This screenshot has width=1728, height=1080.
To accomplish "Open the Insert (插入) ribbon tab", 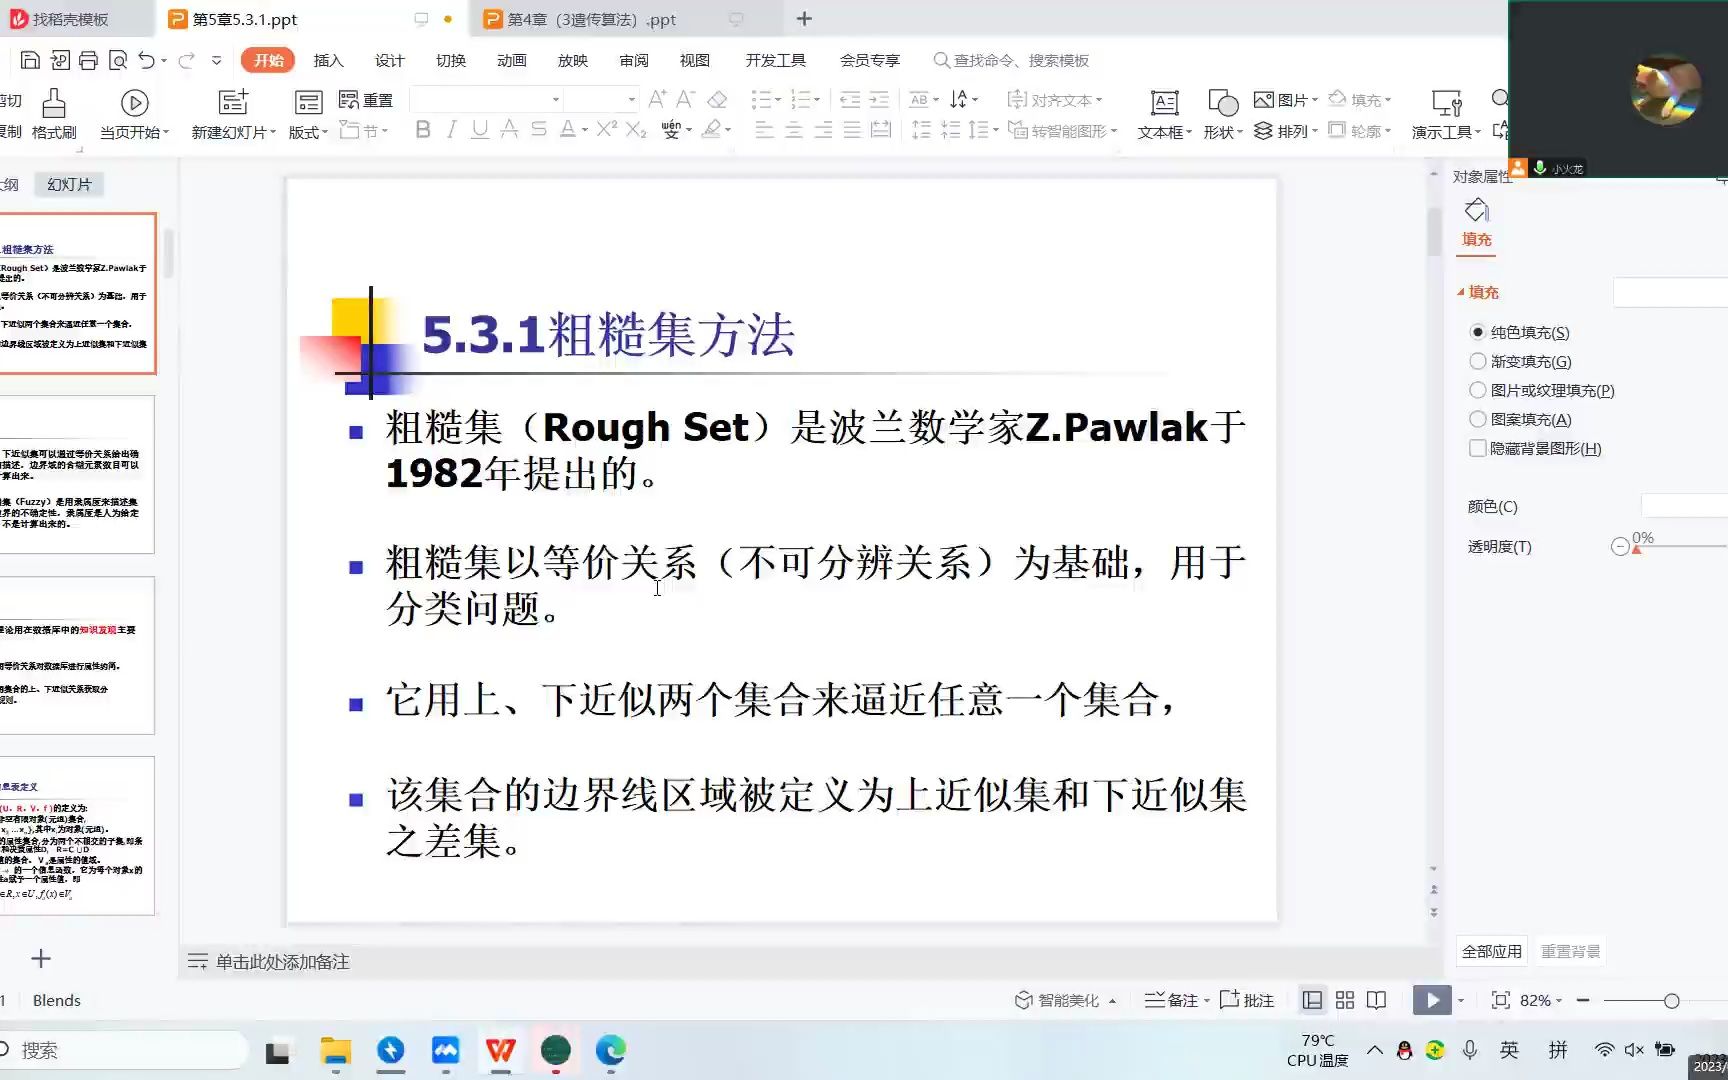I will (x=328, y=60).
